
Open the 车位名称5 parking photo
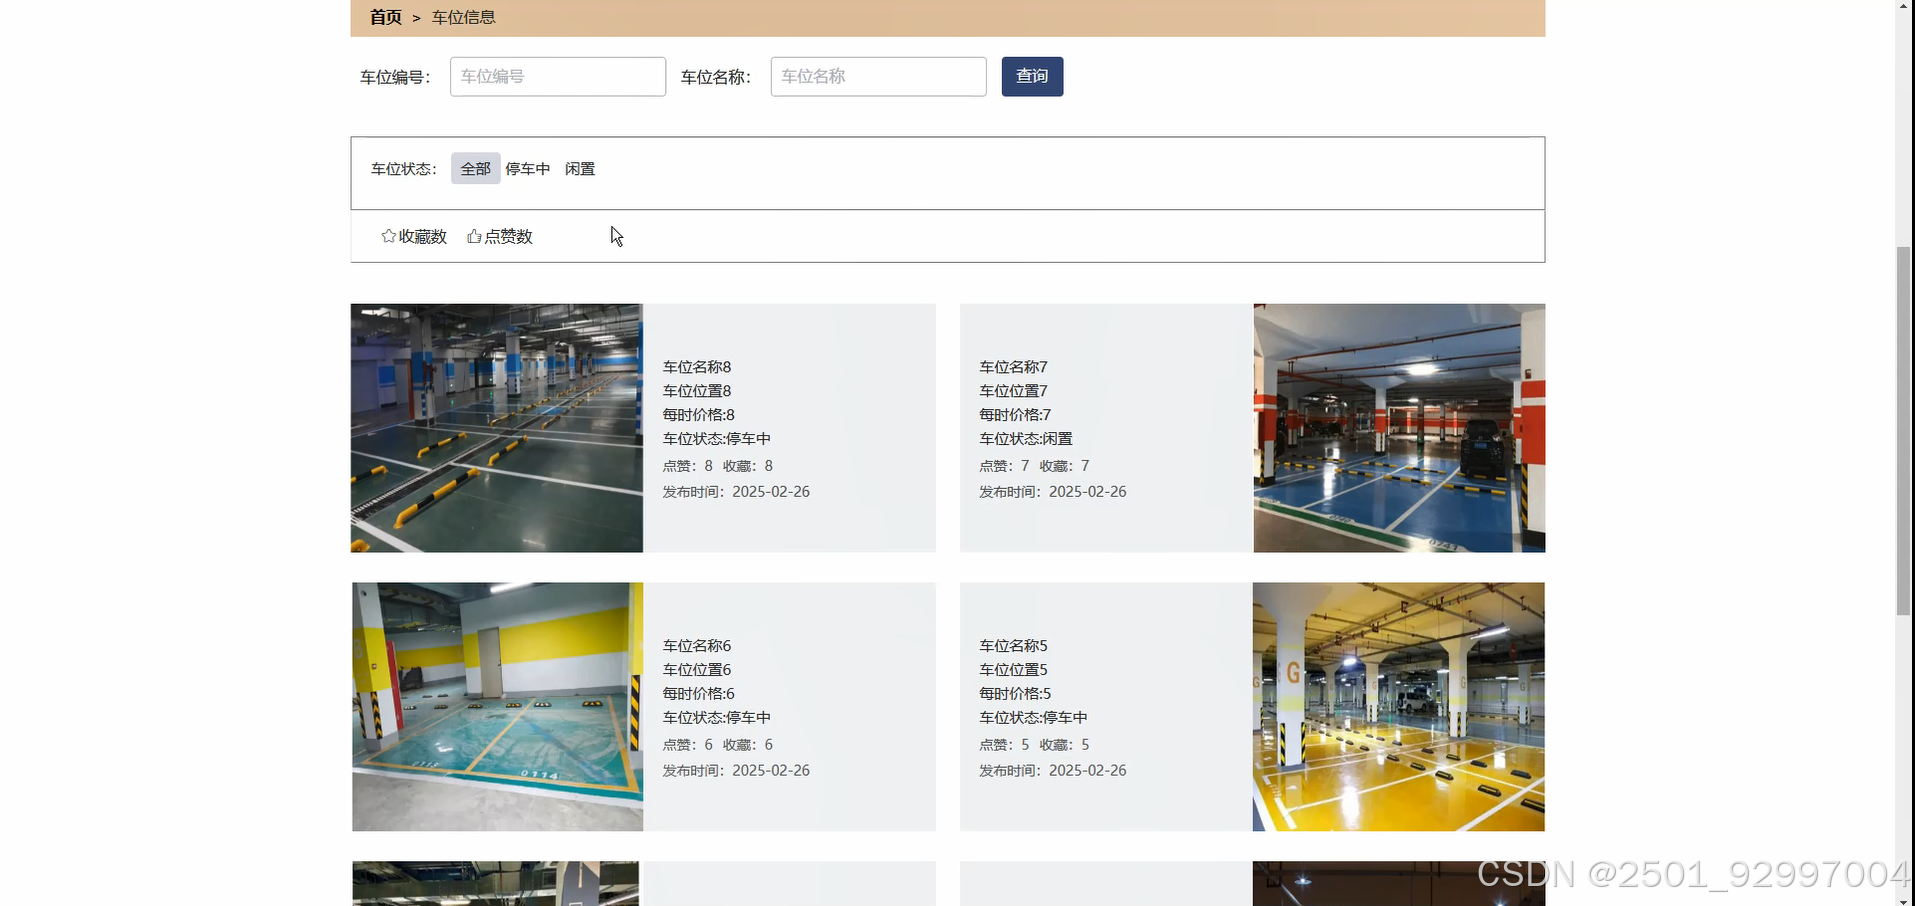tap(1398, 707)
